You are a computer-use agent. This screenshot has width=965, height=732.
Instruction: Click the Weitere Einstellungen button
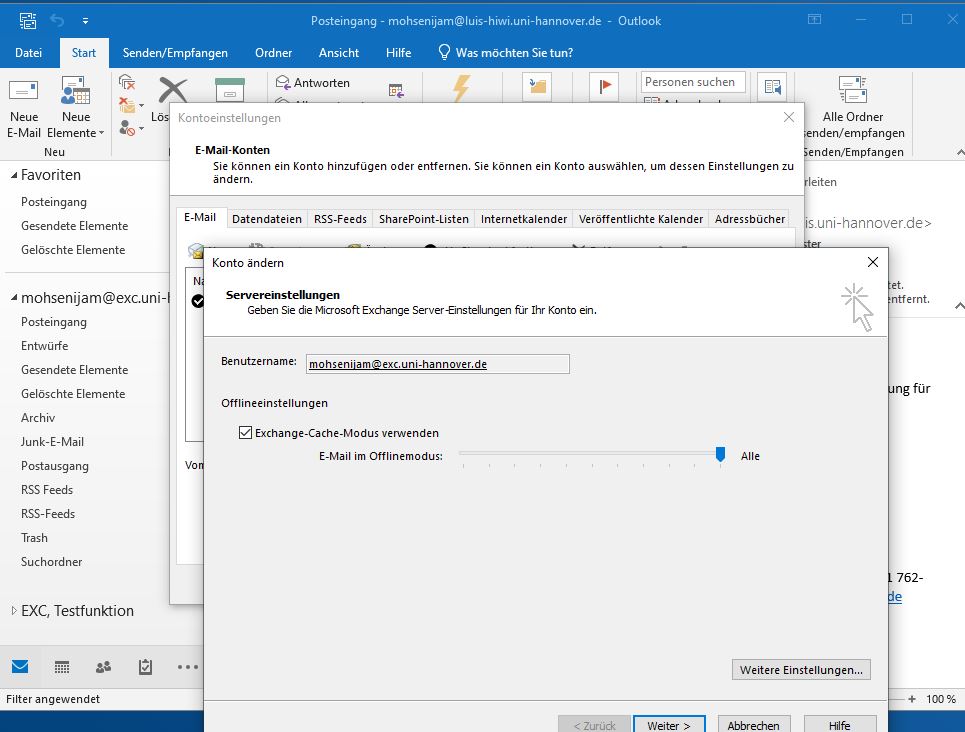point(801,670)
